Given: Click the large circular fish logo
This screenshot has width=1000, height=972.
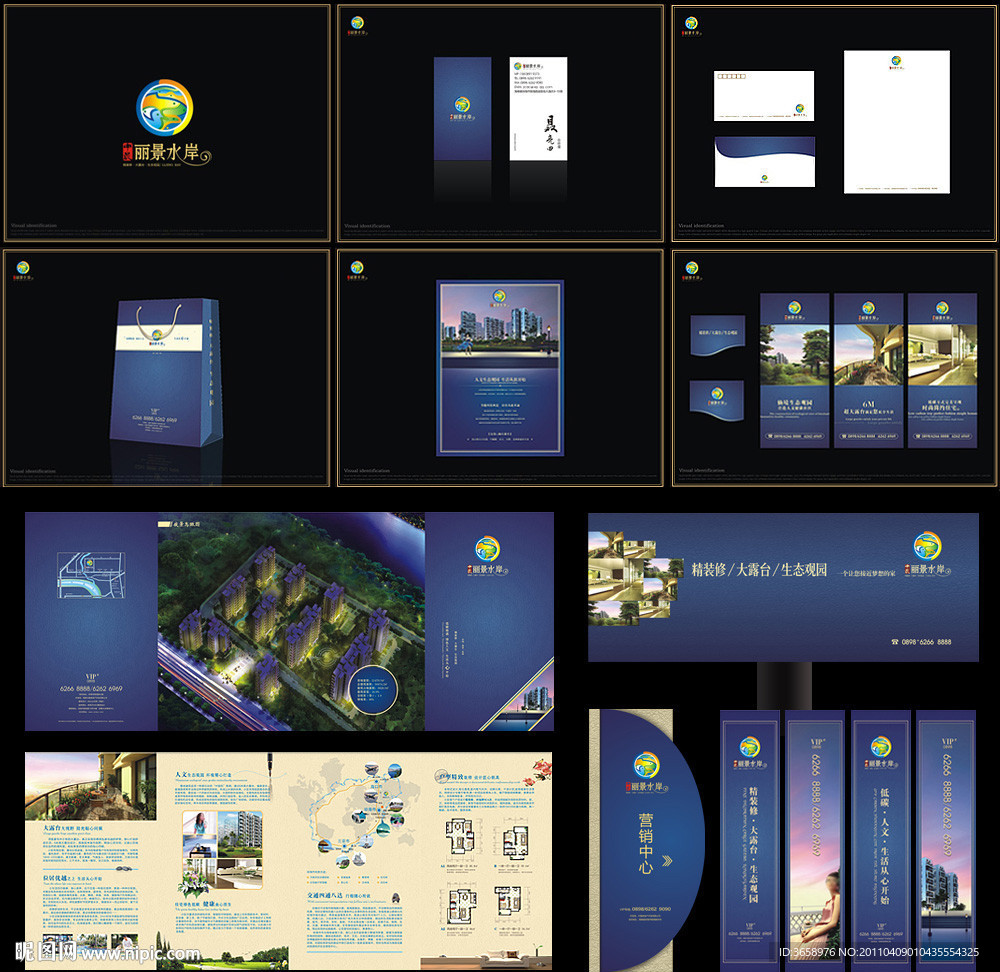Looking at the screenshot, I should click(165, 107).
